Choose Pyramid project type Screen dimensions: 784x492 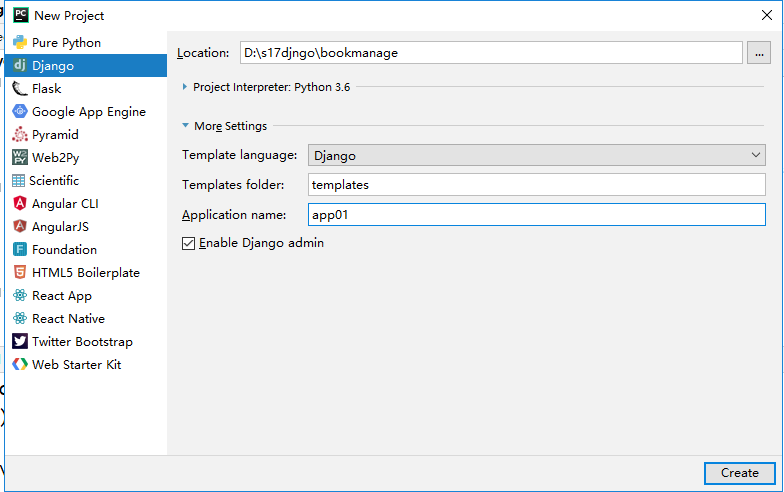pos(86,134)
